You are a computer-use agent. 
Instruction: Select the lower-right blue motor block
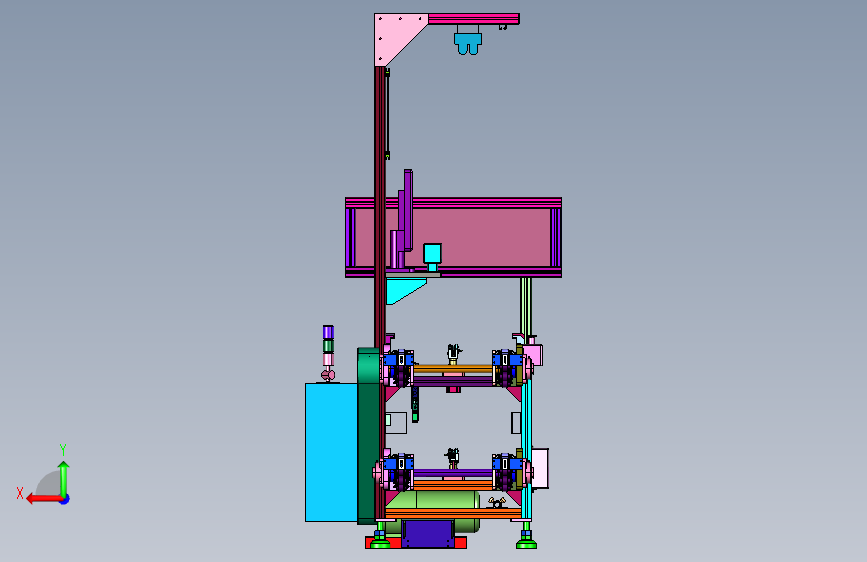[508, 464]
